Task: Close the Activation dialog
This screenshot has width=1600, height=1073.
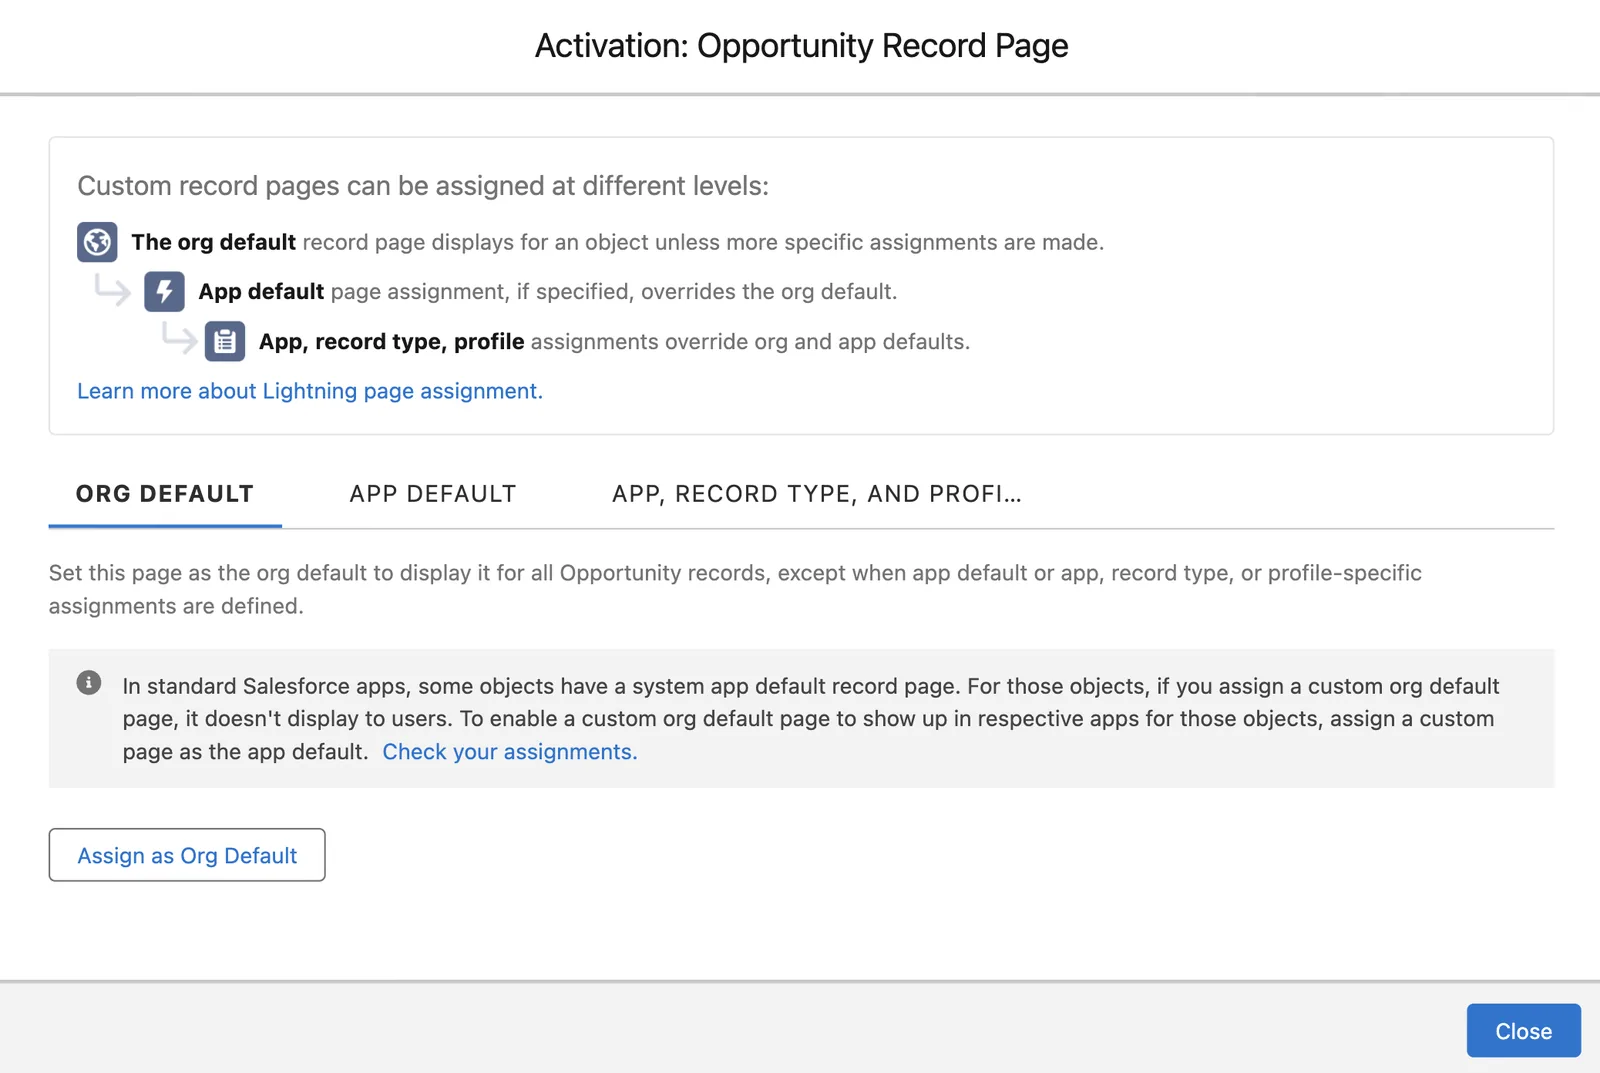Action: (1523, 1031)
